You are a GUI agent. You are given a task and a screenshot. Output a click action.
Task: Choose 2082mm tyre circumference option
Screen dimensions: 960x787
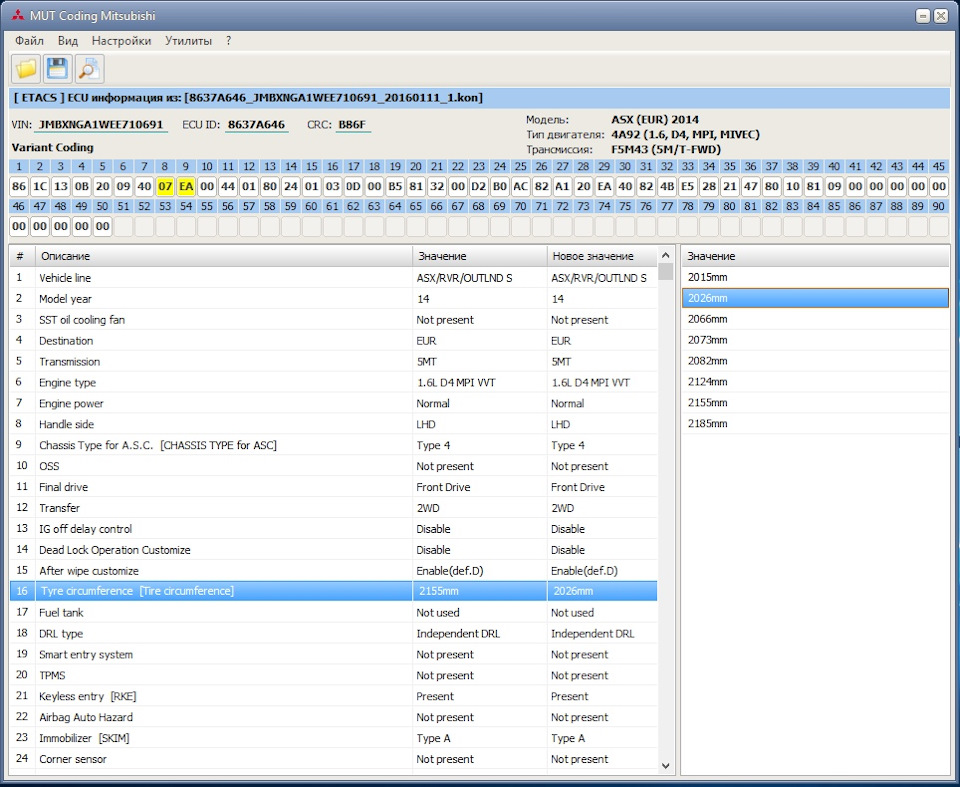pos(815,361)
